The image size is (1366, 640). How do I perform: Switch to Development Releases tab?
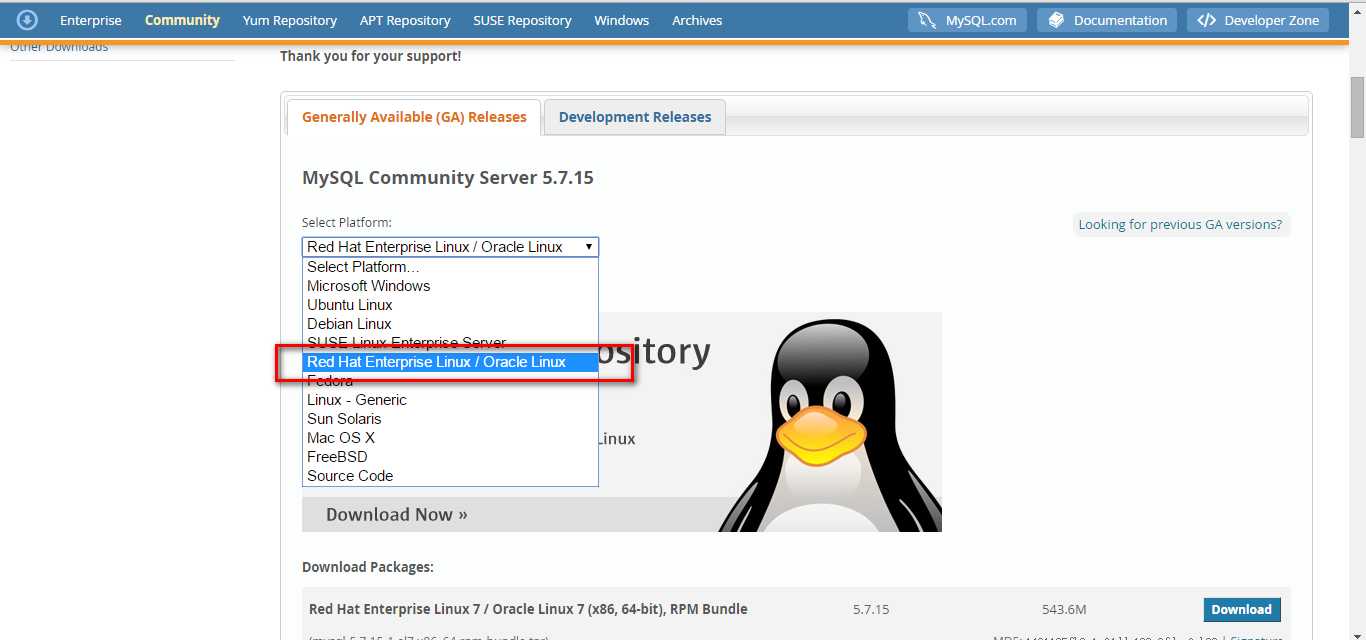tap(635, 117)
